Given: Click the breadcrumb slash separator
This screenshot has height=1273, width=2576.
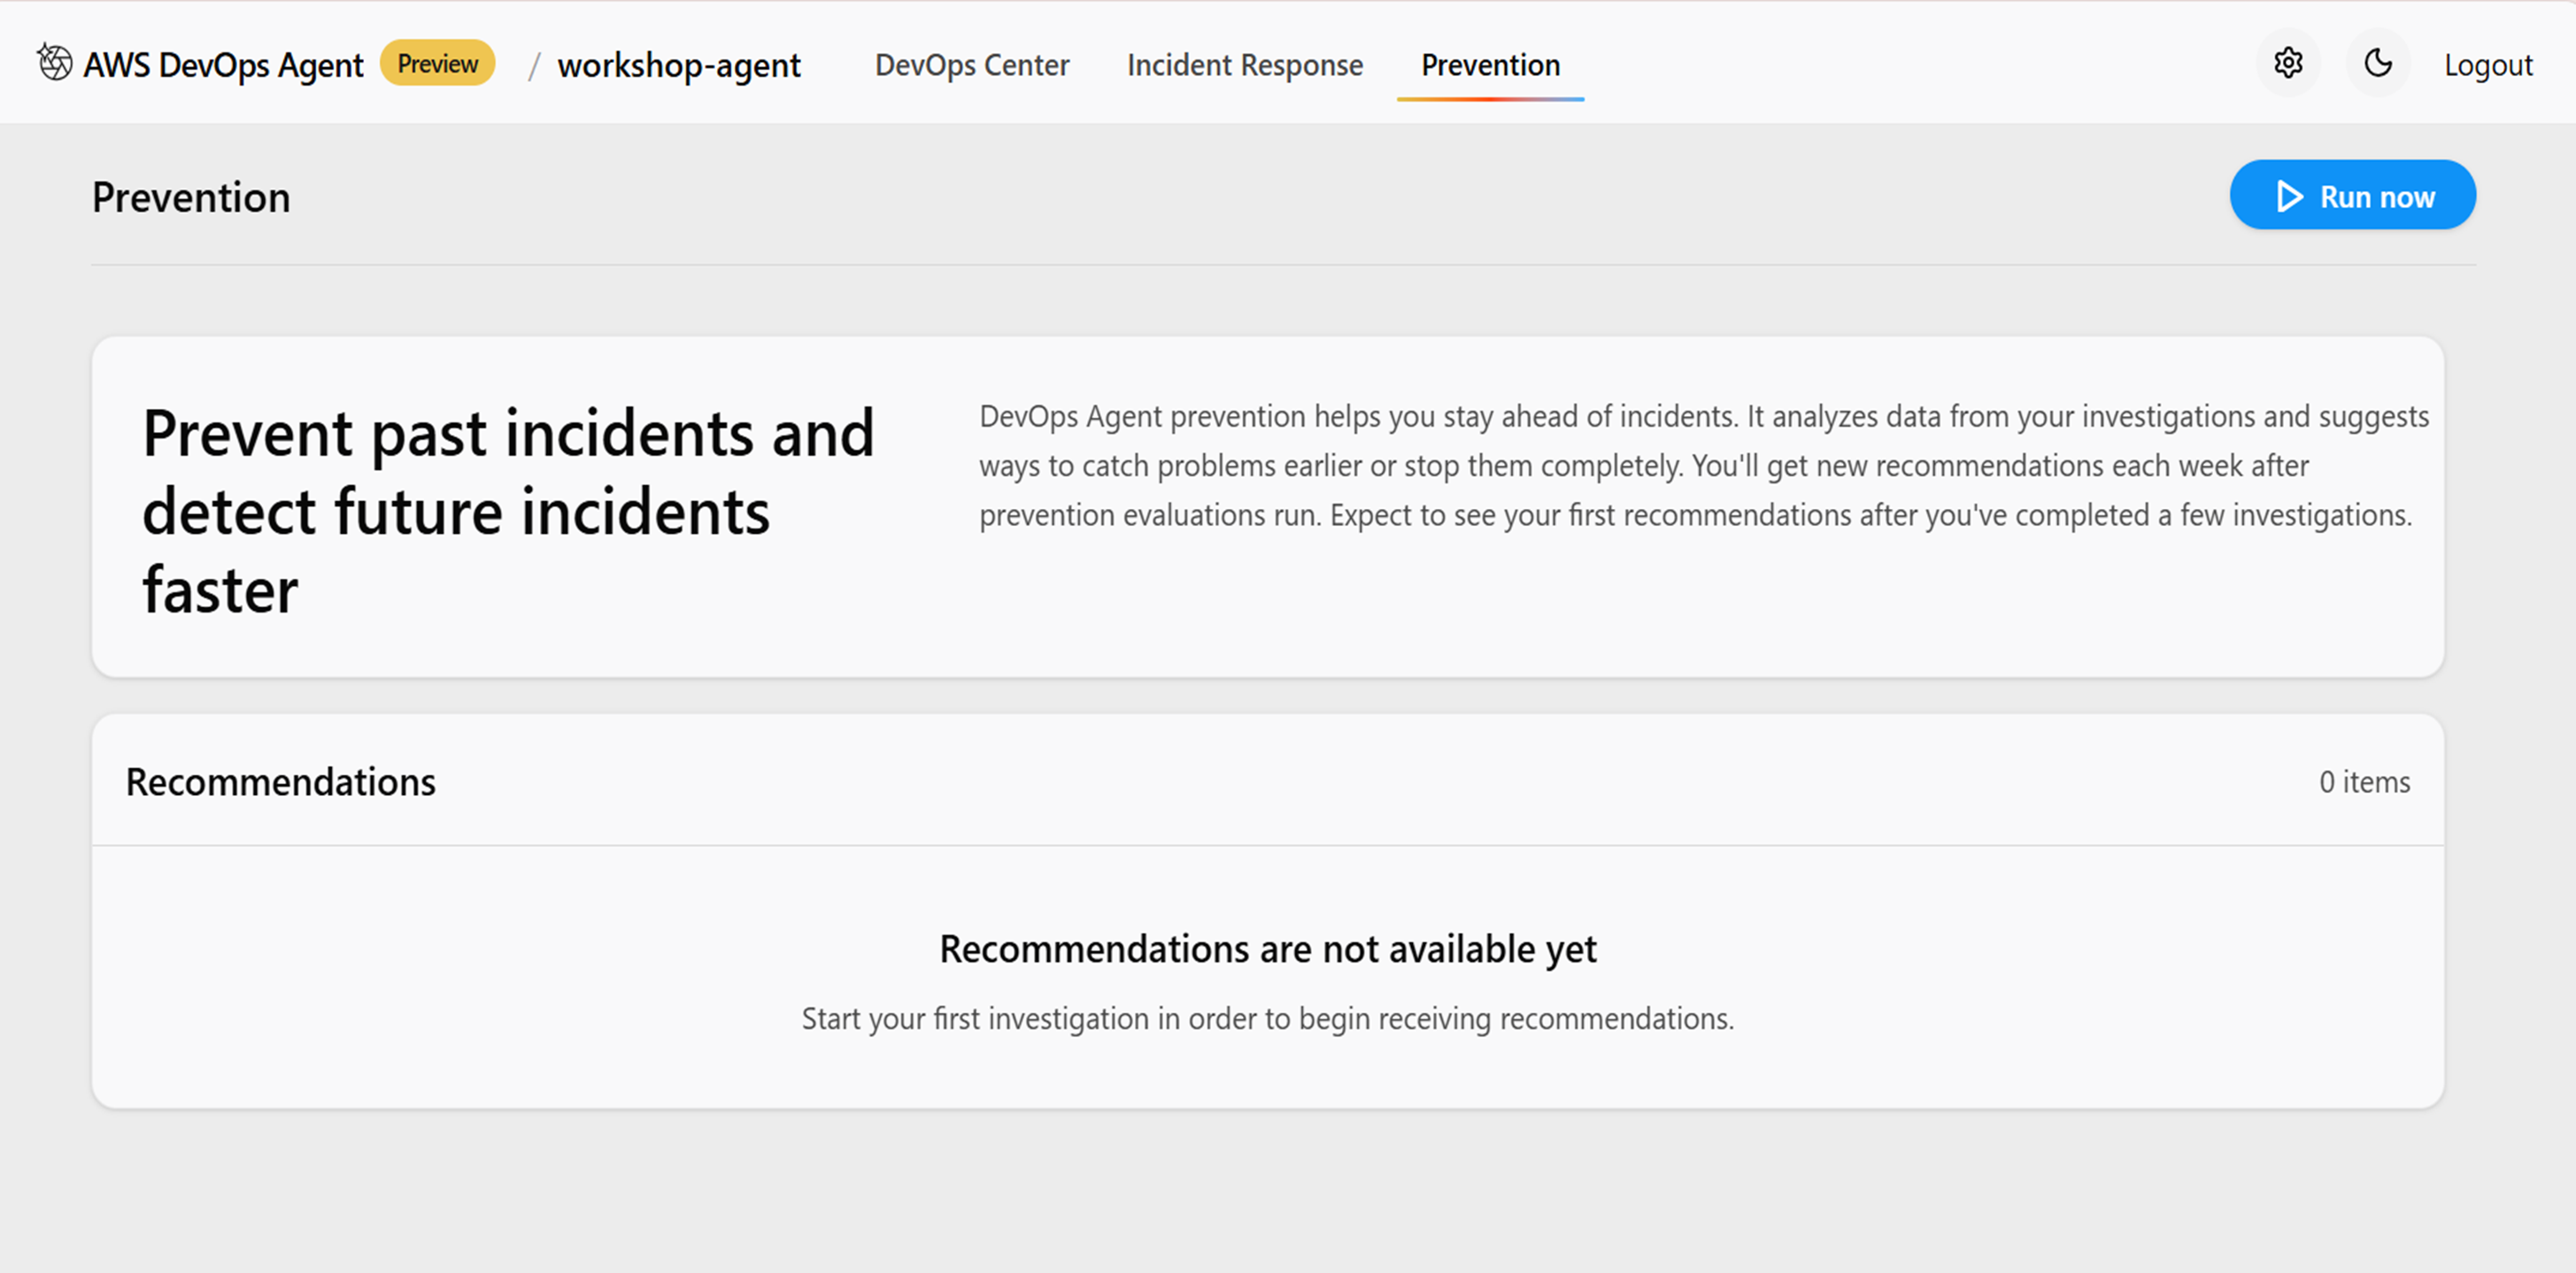Looking at the screenshot, I should (534, 66).
